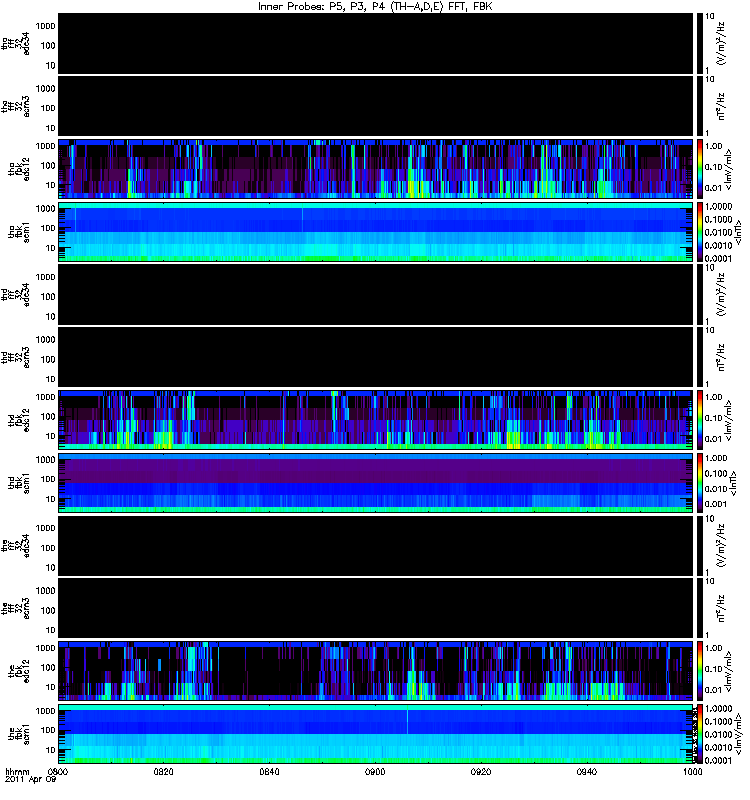Screen dimensions: 750x800
Task: Click the '10' y-axis tick of the fbk scm1
Action: pos(51,751)
